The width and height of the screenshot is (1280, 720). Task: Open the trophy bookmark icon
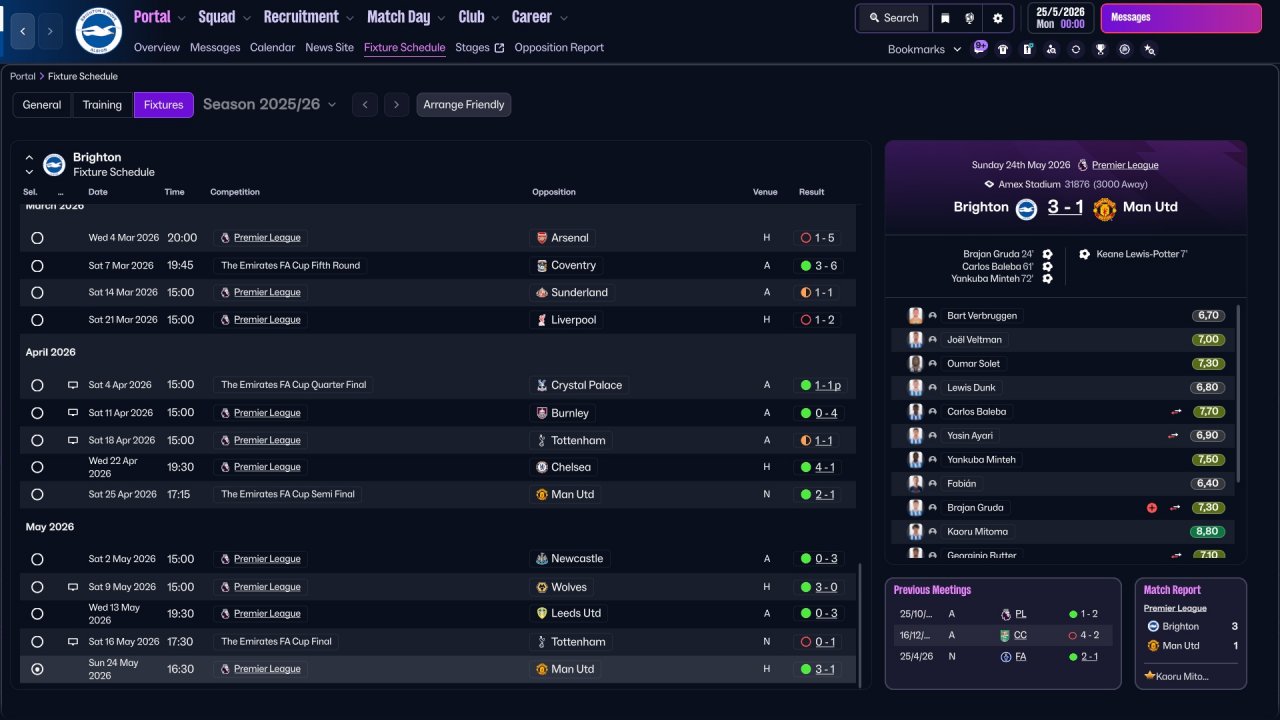[x=1100, y=49]
